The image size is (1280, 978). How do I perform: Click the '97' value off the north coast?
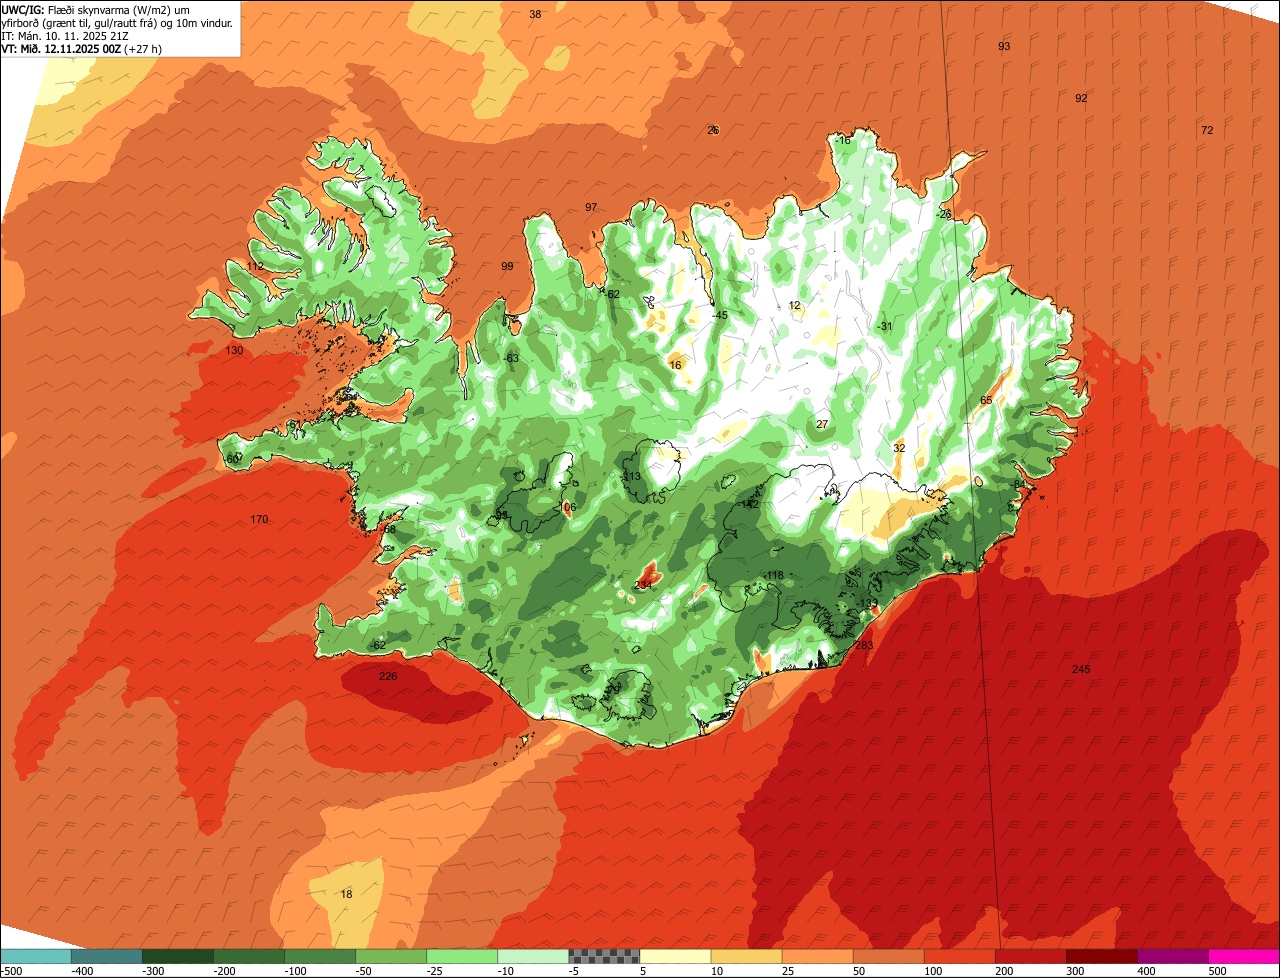[x=591, y=207]
